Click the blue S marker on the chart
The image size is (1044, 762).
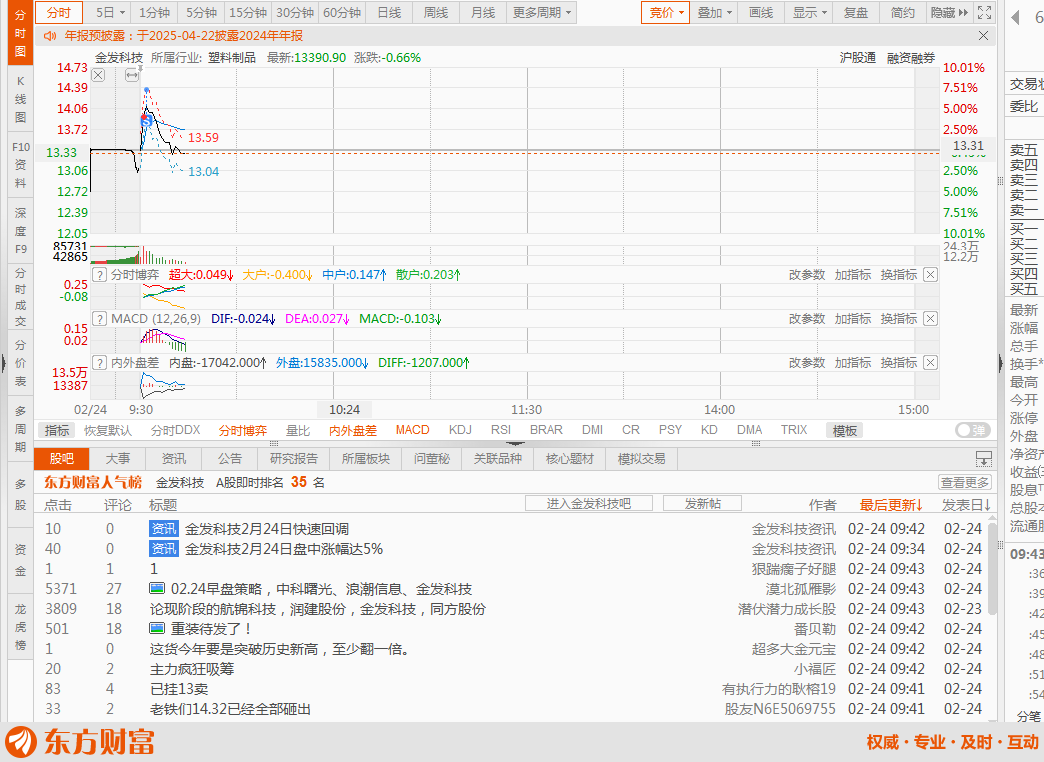[146, 121]
